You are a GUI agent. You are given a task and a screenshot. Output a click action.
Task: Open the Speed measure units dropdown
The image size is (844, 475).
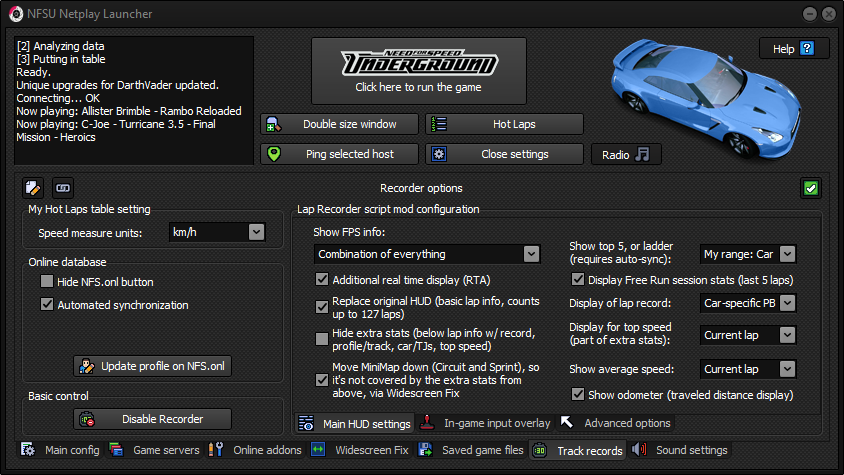coord(217,232)
